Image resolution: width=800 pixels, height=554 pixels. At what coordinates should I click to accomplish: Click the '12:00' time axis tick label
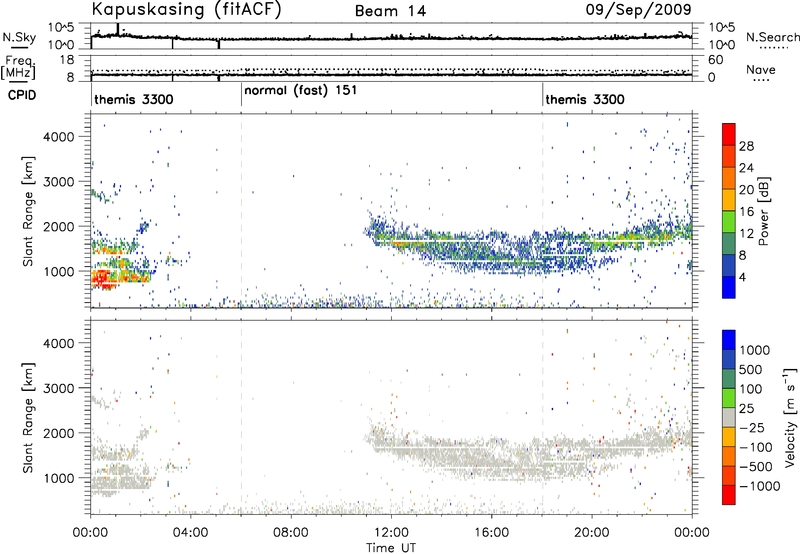pos(391,533)
